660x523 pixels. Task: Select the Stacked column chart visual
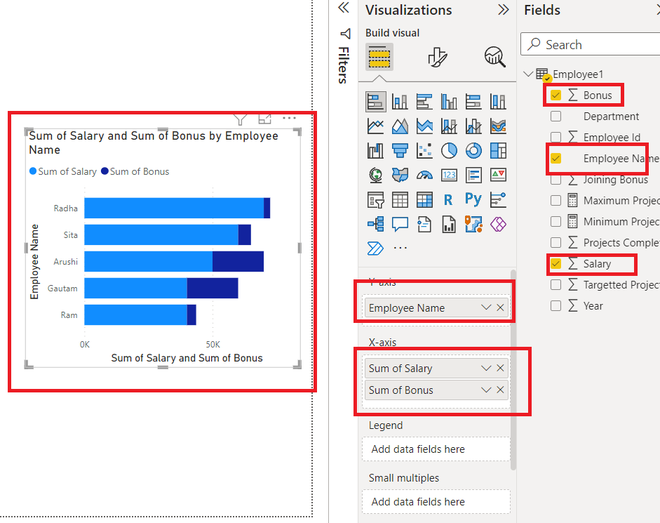pyautogui.click(x=400, y=101)
